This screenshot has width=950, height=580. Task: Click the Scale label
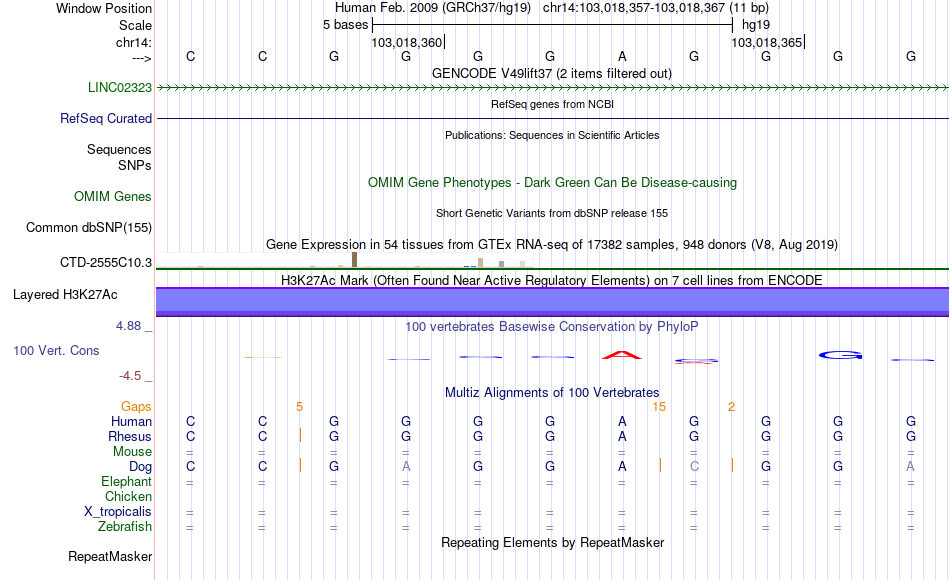(x=135, y=25)
